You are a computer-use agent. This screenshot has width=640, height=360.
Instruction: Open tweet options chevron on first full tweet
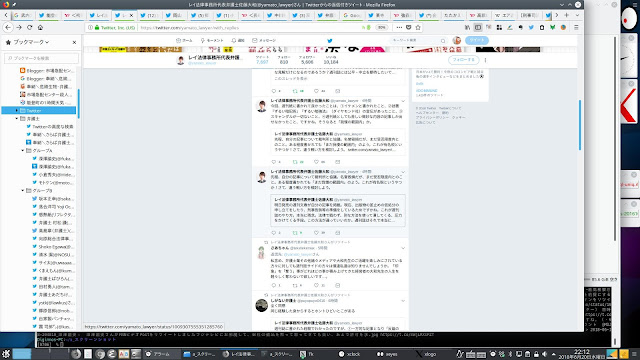coord(403,100)
